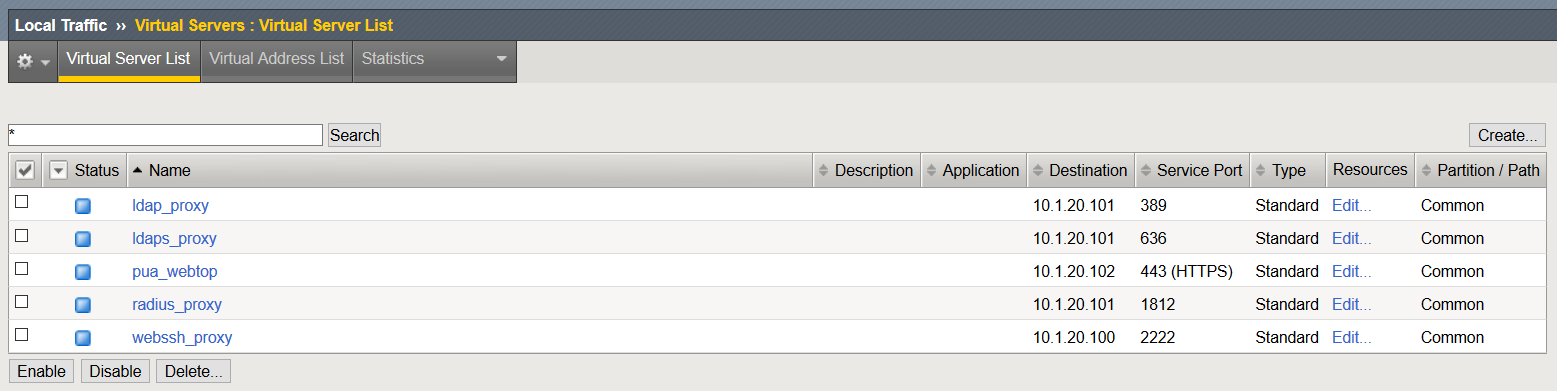Click the status icon for ldaps_proxy
The width and height of the screenshot is (1557, 391).
[83, 239]
